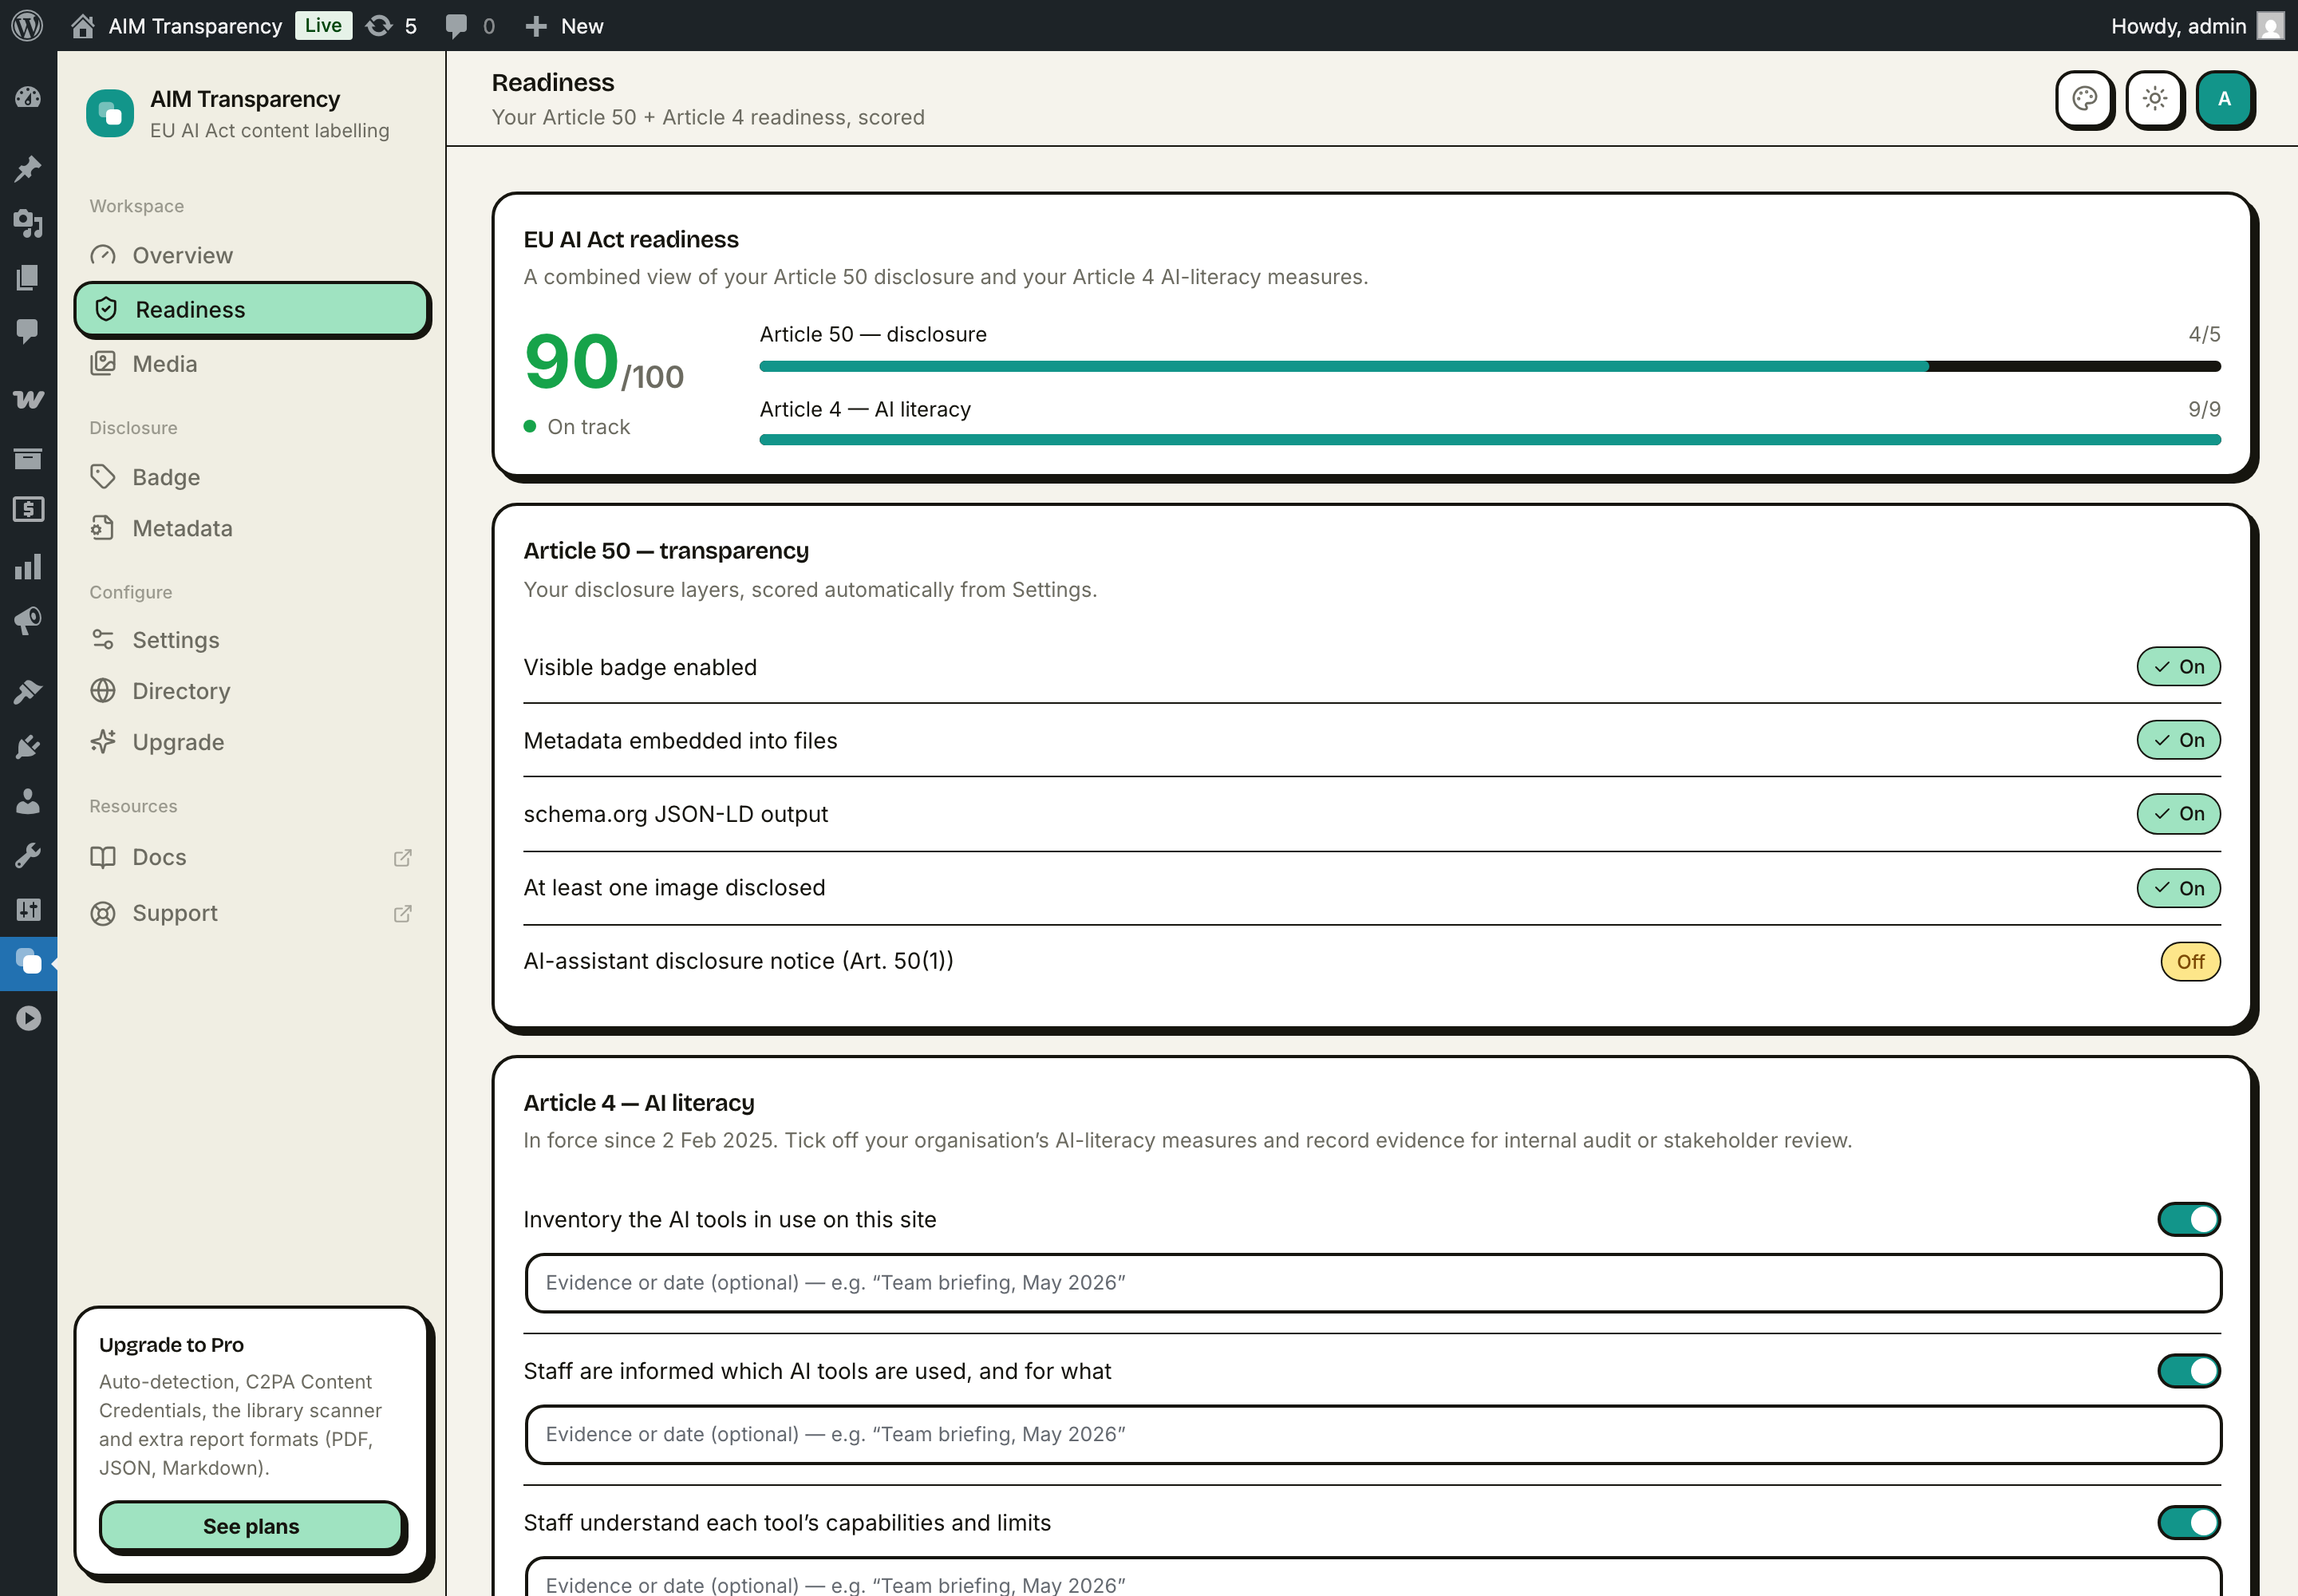Open the comments bubble in admin bar

[x=470, y=26]
